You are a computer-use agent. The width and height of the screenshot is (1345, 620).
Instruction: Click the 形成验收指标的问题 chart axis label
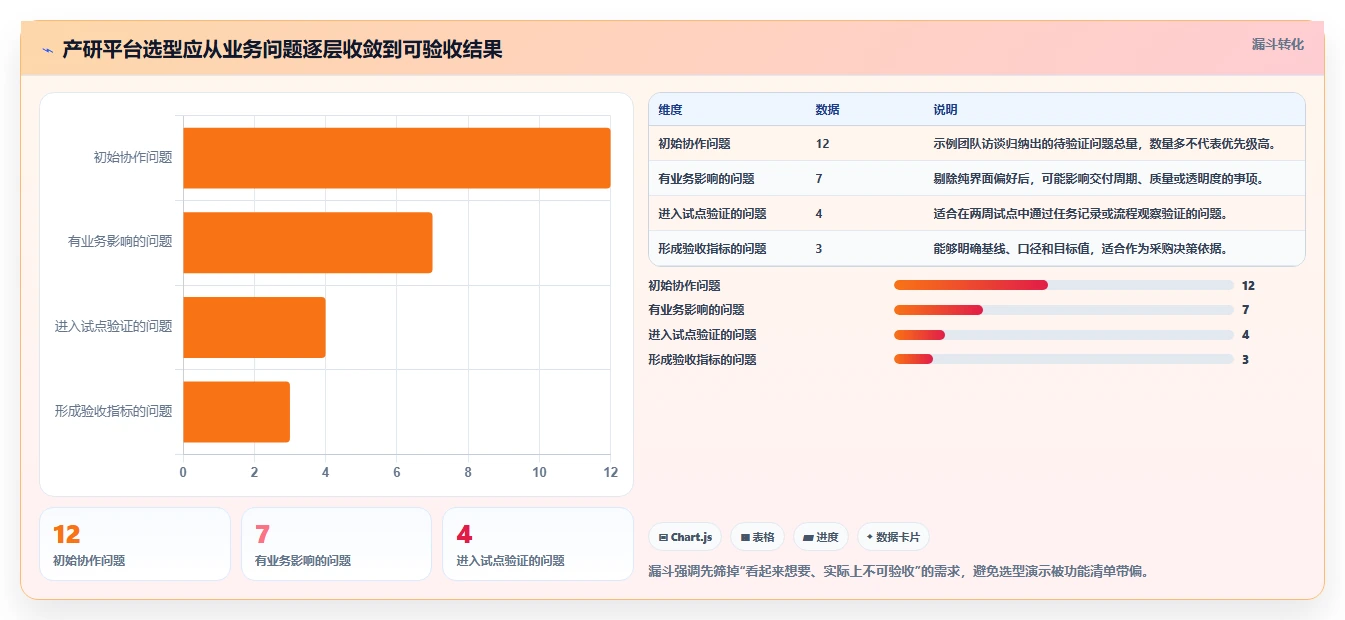(114, 411)
